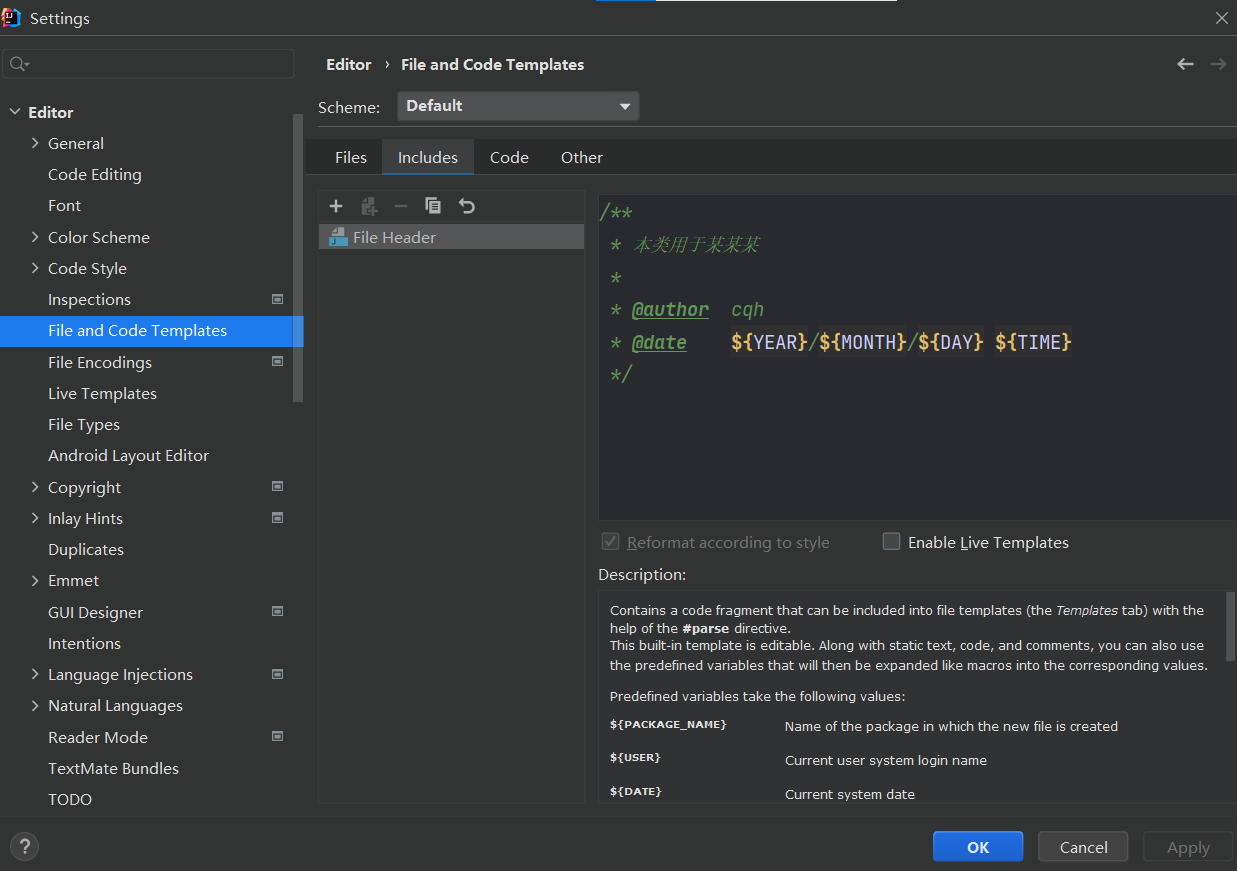The height and width of the screenshot is (871, 1237).
Task: Click the Description panel scrollbar
Action: click(x=1231, y=625)
